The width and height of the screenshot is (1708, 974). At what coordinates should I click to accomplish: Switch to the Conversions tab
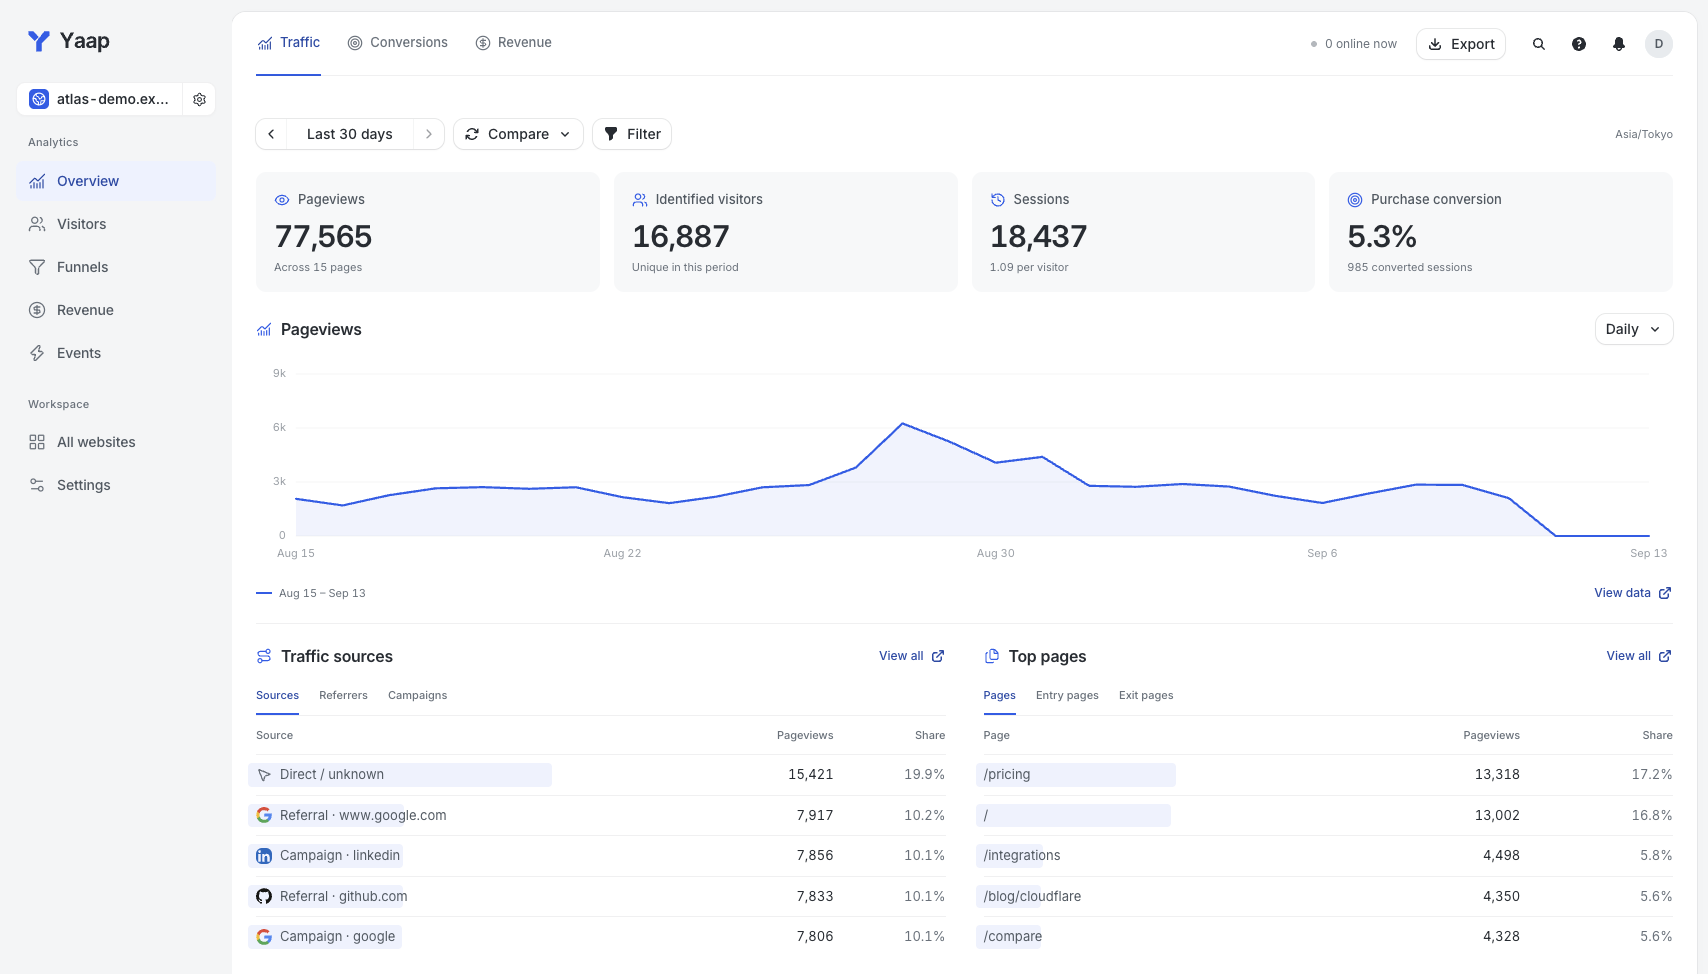(x=398, y=42)
